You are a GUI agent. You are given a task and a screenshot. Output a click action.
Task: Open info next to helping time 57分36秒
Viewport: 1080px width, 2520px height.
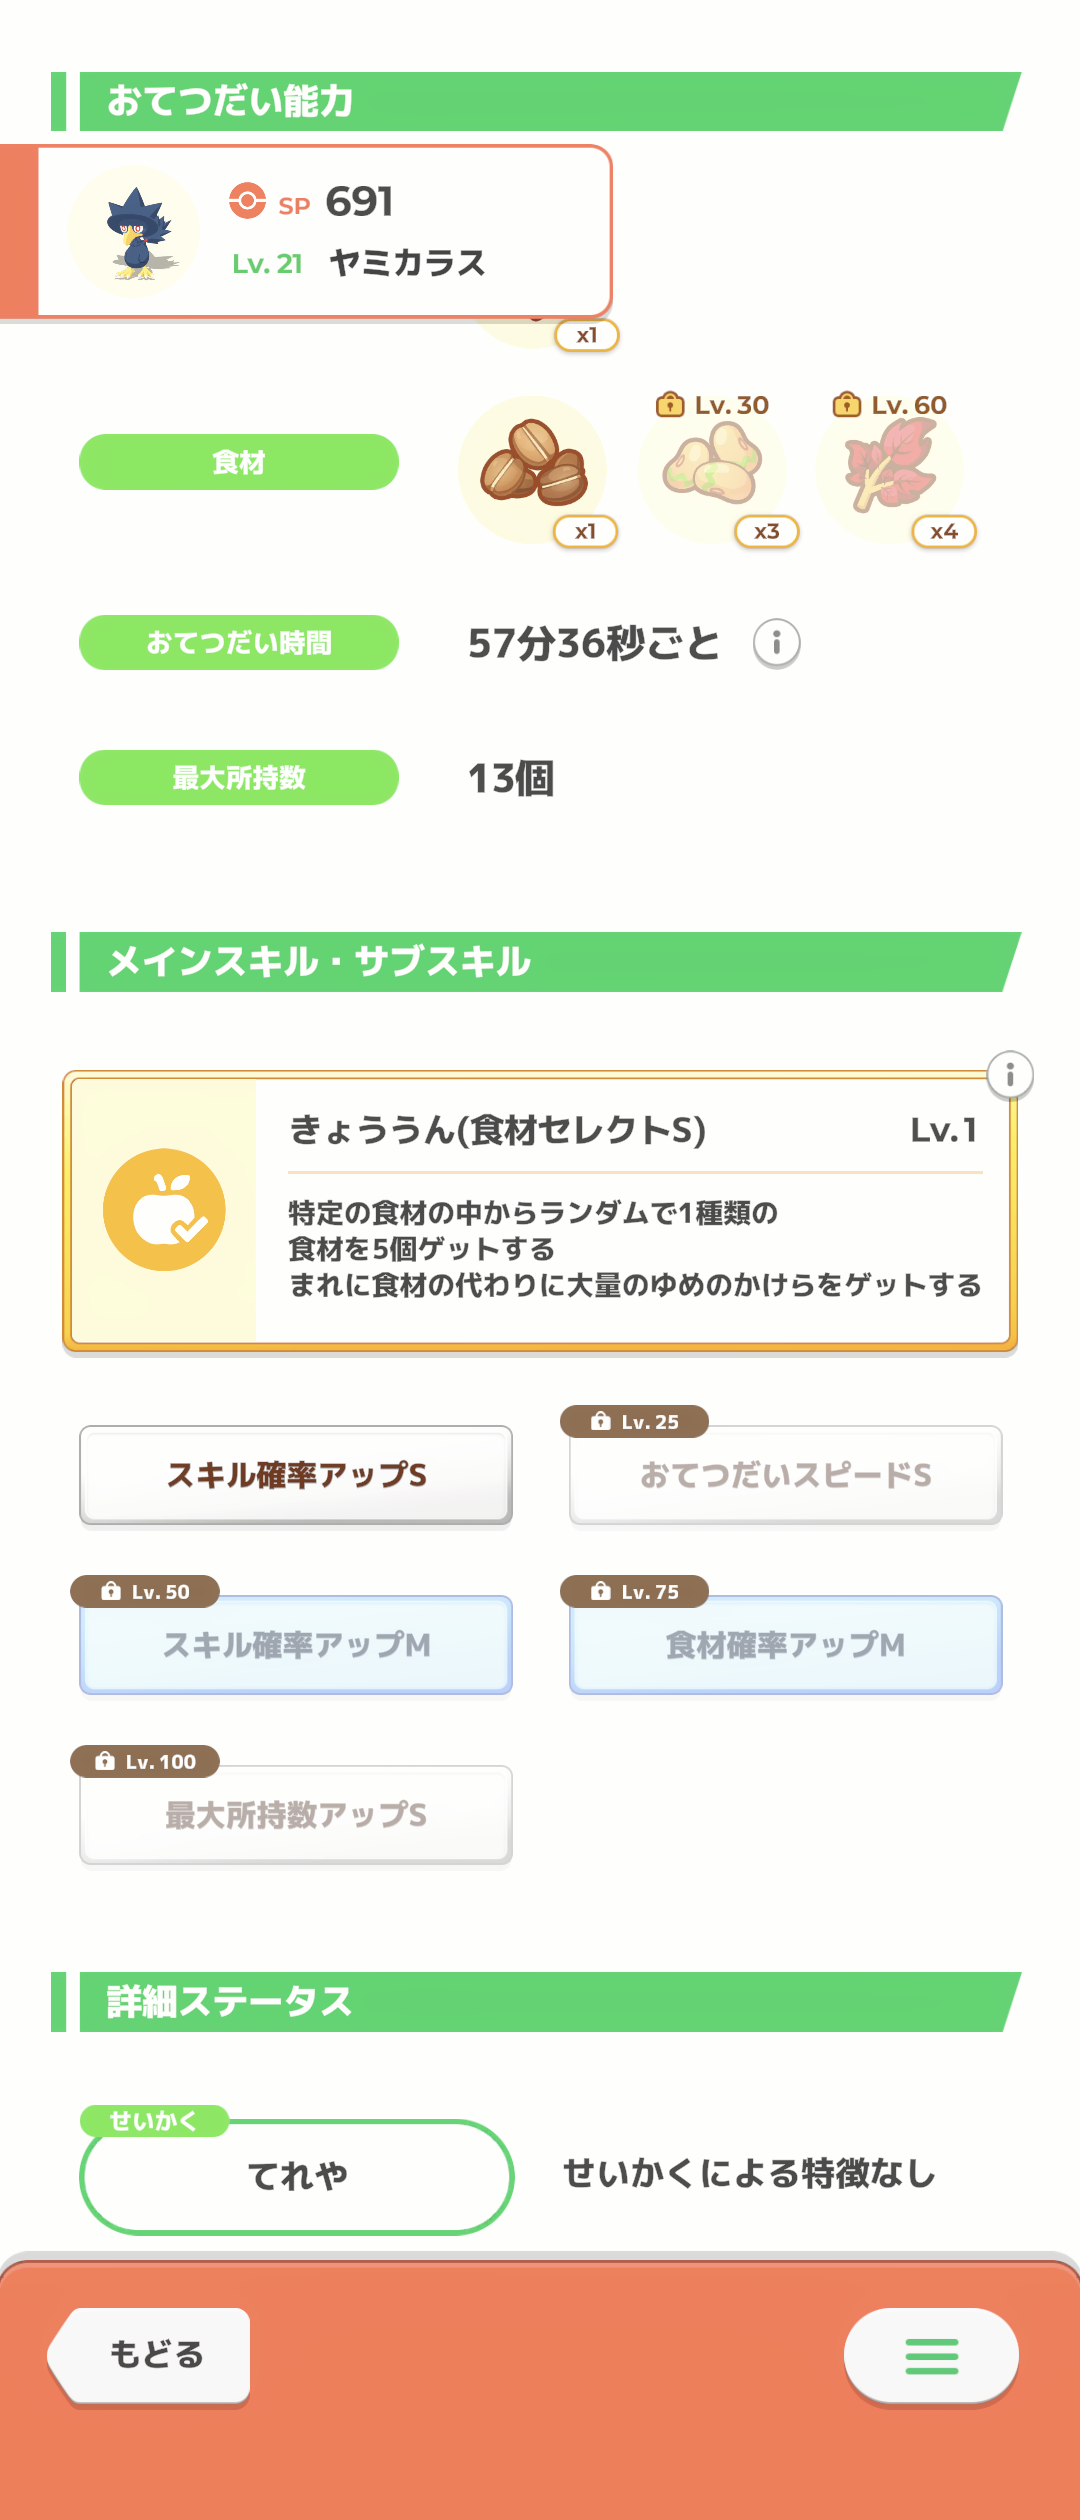(x=776, y=643)
